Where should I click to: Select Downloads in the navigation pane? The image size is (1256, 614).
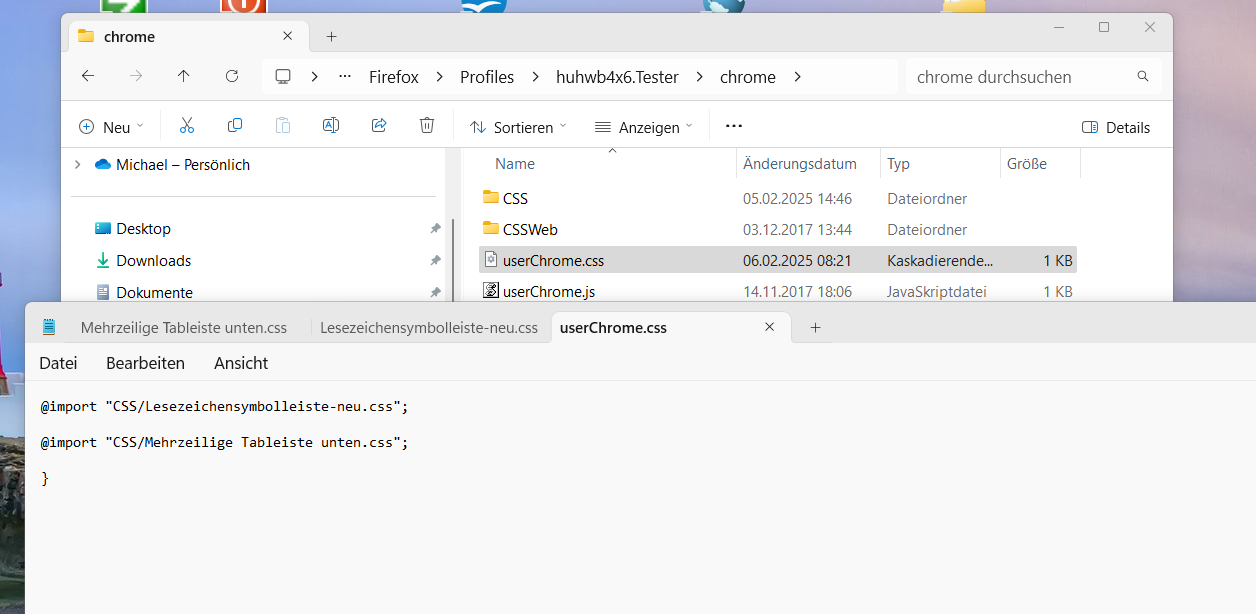pos(153,261)
